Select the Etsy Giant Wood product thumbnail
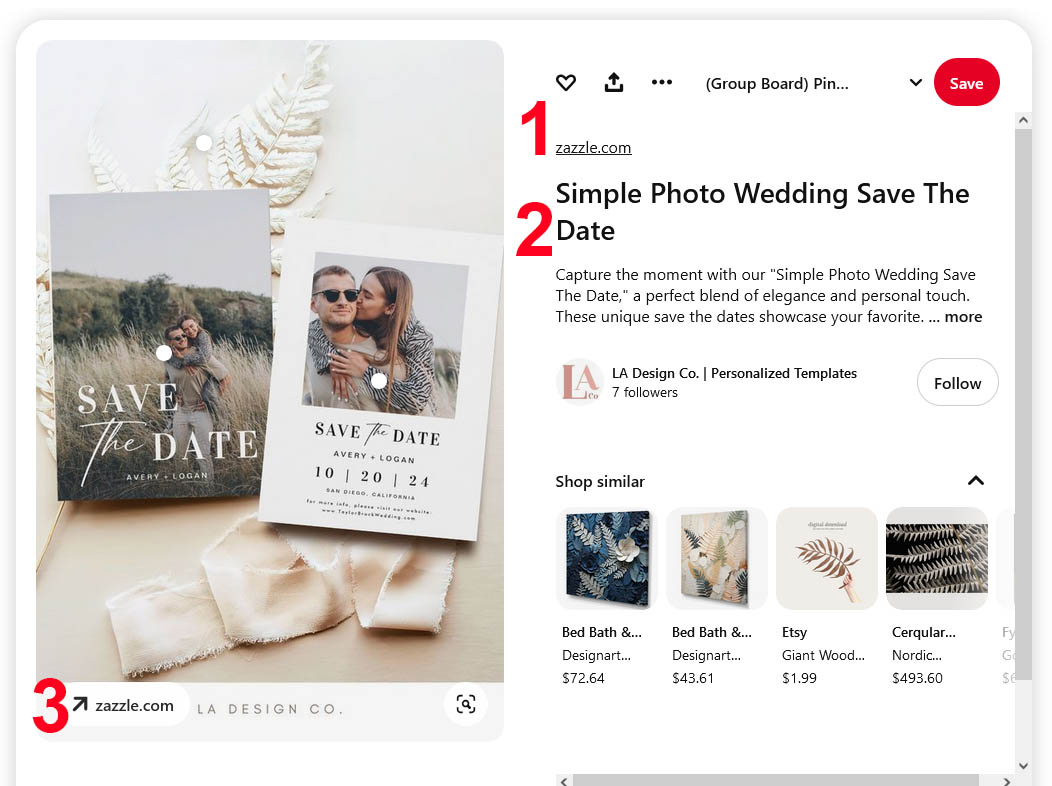The height and width of the screenshot is (786, 1052). 827,558
